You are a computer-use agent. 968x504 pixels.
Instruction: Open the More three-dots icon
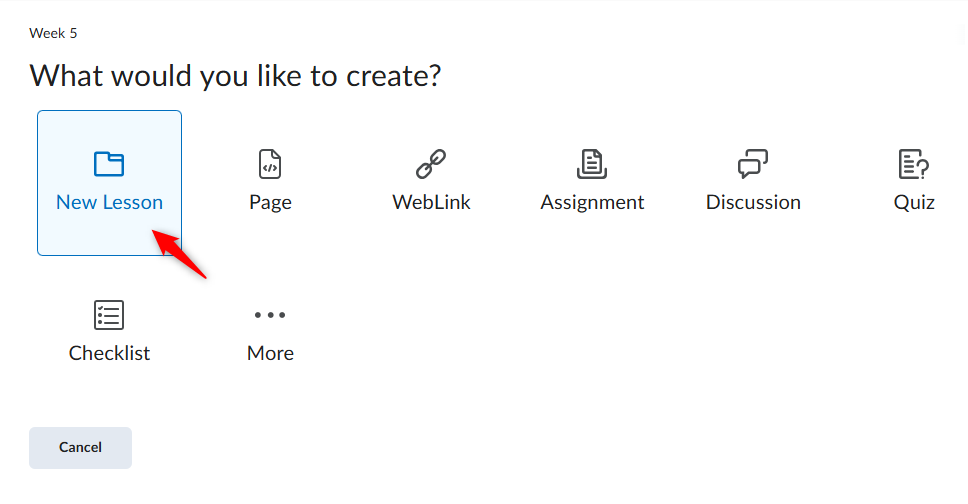coord(270,315)
